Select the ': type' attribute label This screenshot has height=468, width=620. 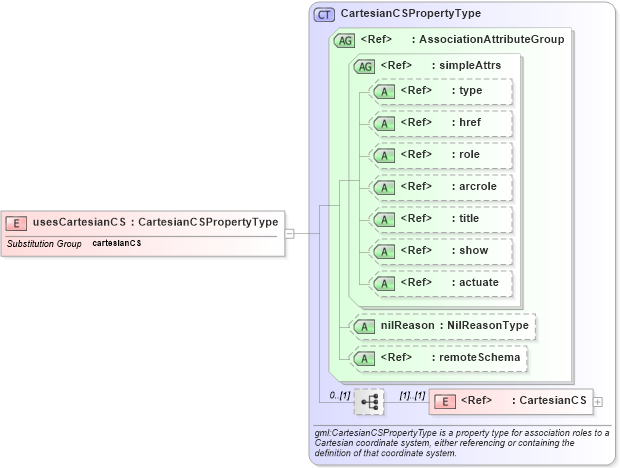pos(467,91)
